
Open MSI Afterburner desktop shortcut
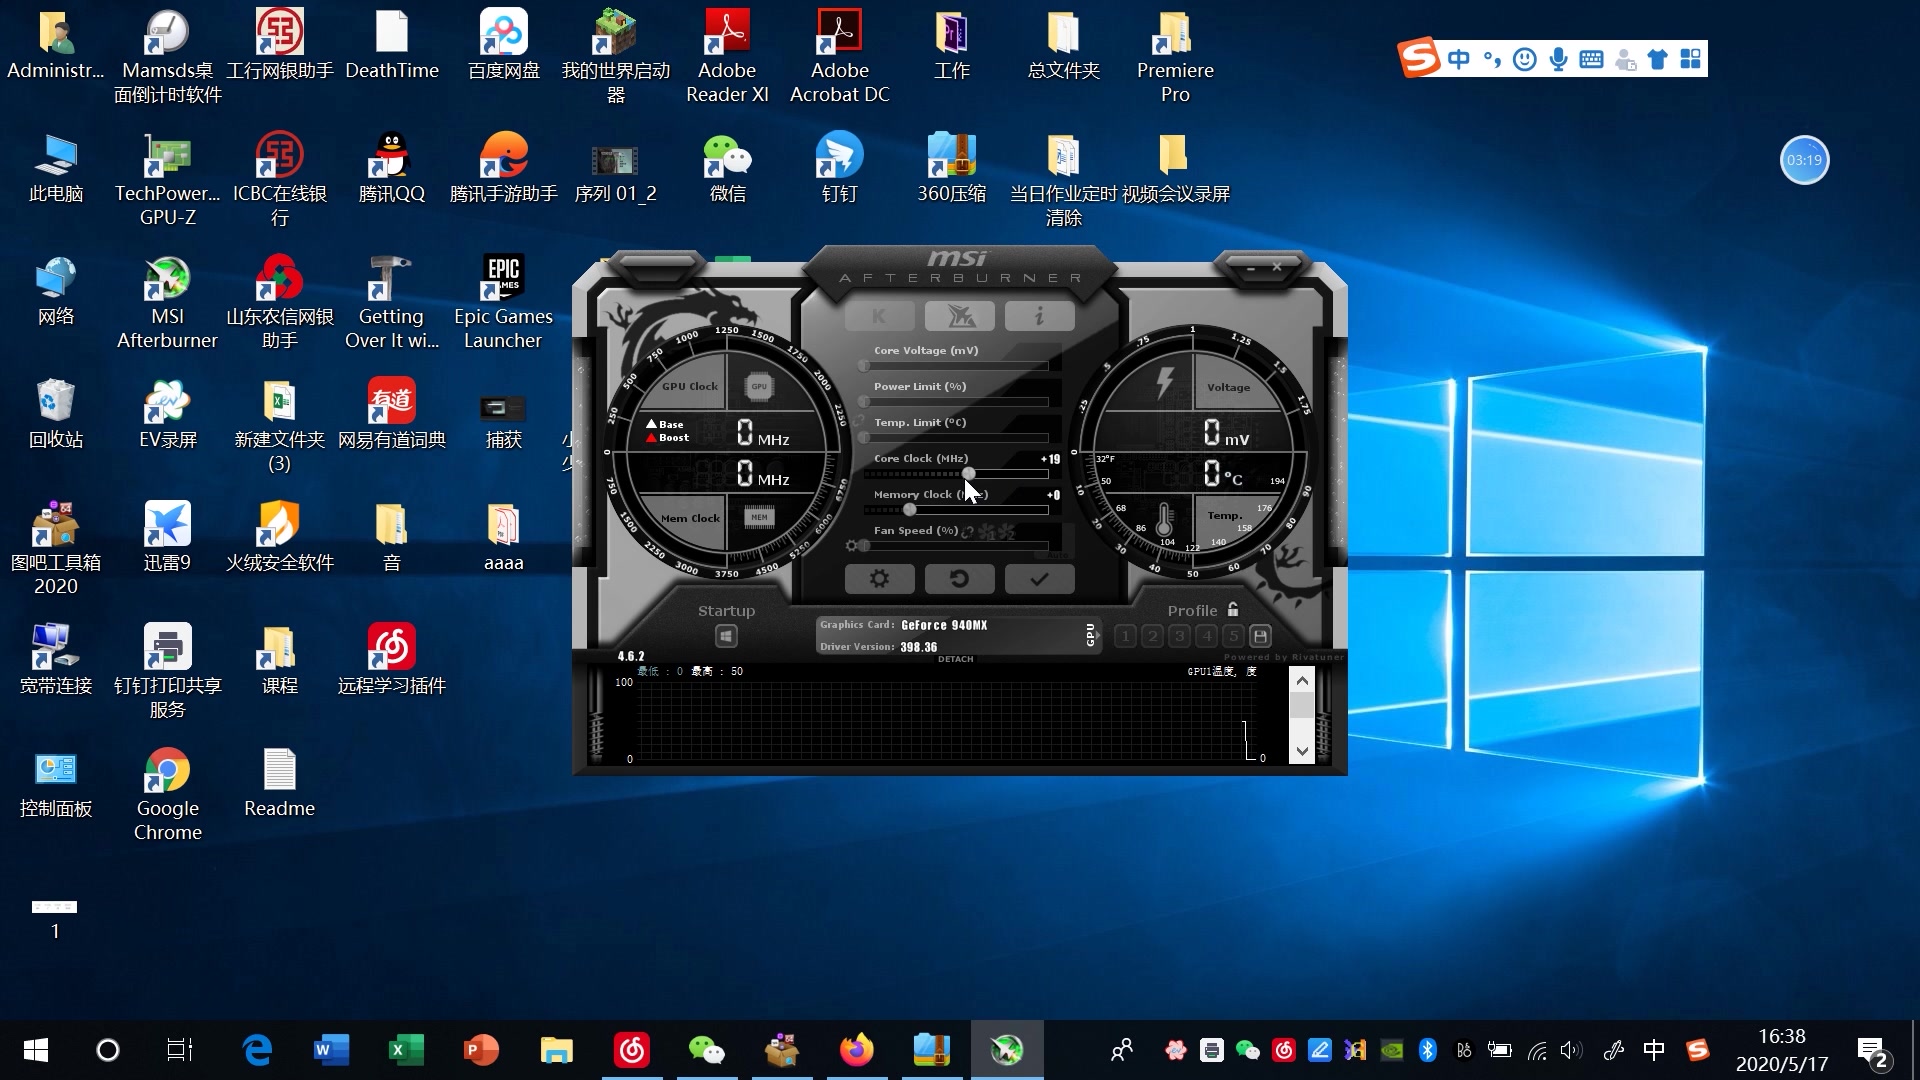coord(167,304)
